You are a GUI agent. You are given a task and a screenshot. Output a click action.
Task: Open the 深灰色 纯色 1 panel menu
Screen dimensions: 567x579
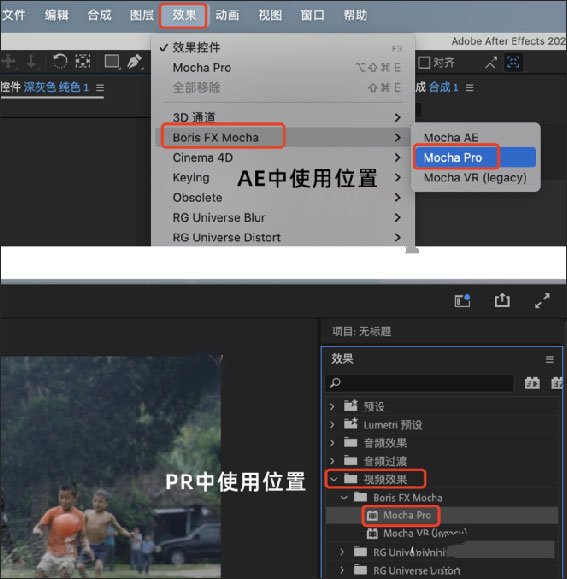[x=100, y=88]
